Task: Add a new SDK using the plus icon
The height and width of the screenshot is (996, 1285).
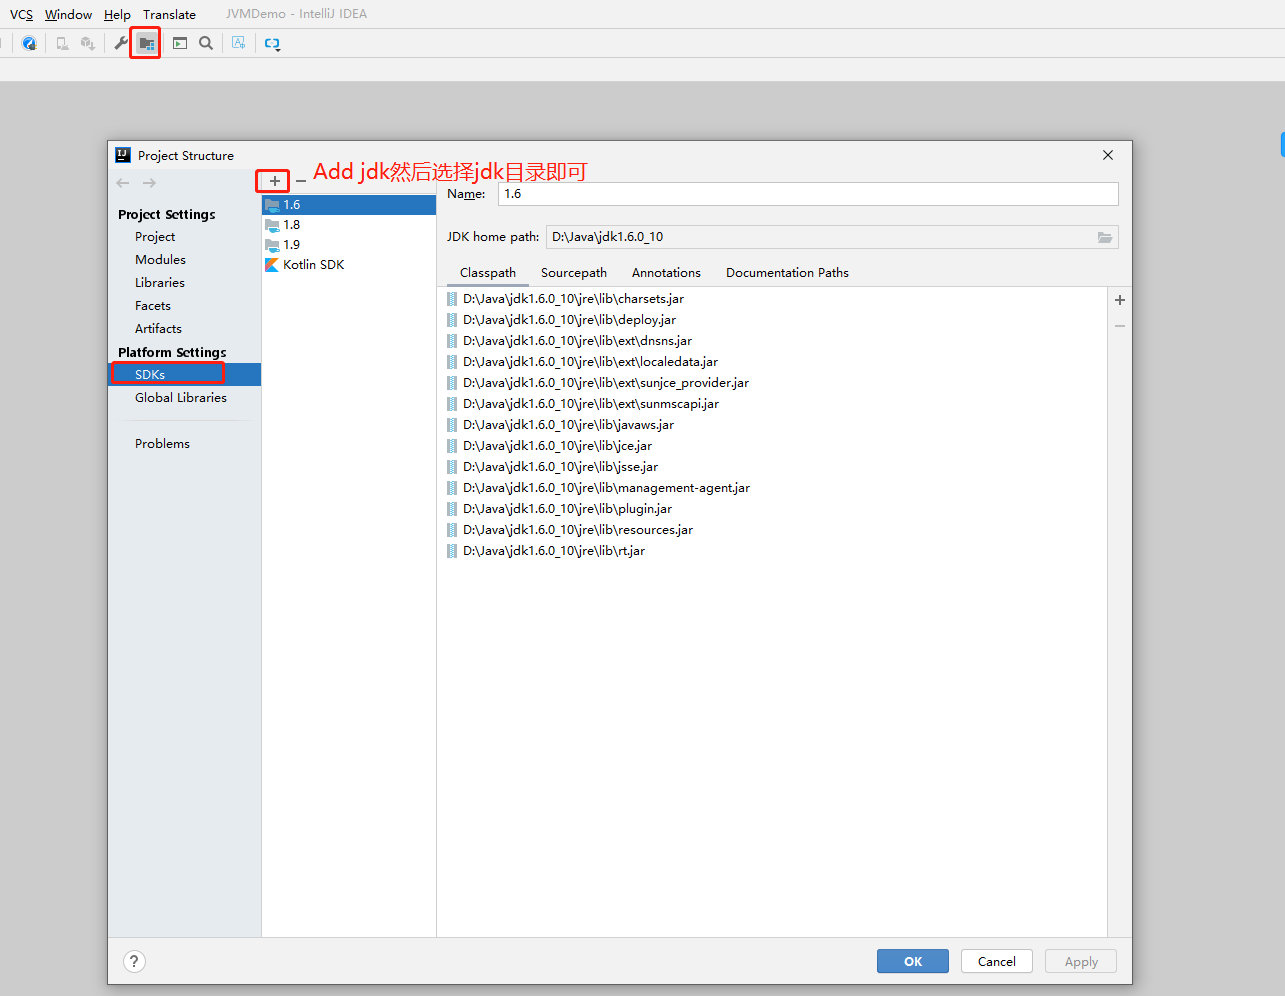Action: pyautogui.click(x=272, y=181)
